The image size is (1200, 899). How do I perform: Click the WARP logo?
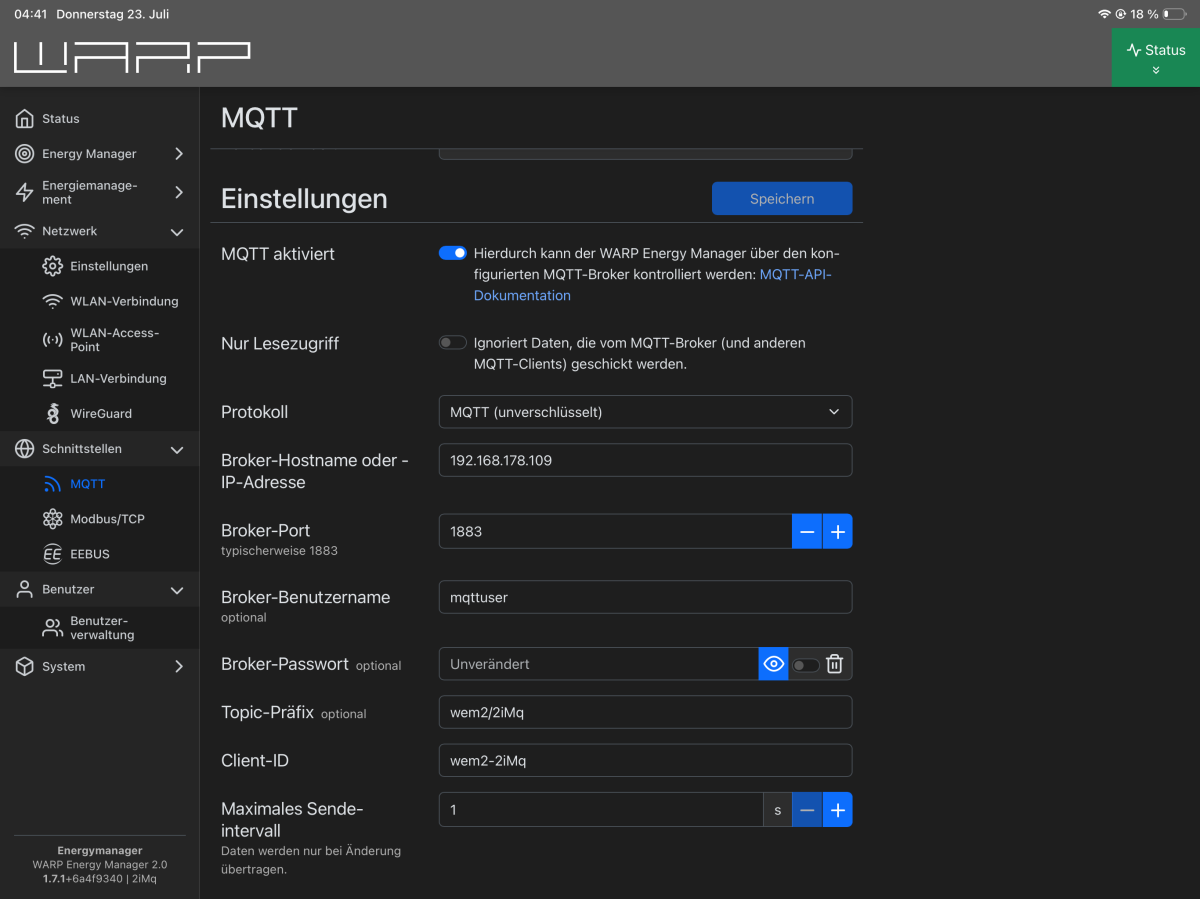click(x=132, y=58)
